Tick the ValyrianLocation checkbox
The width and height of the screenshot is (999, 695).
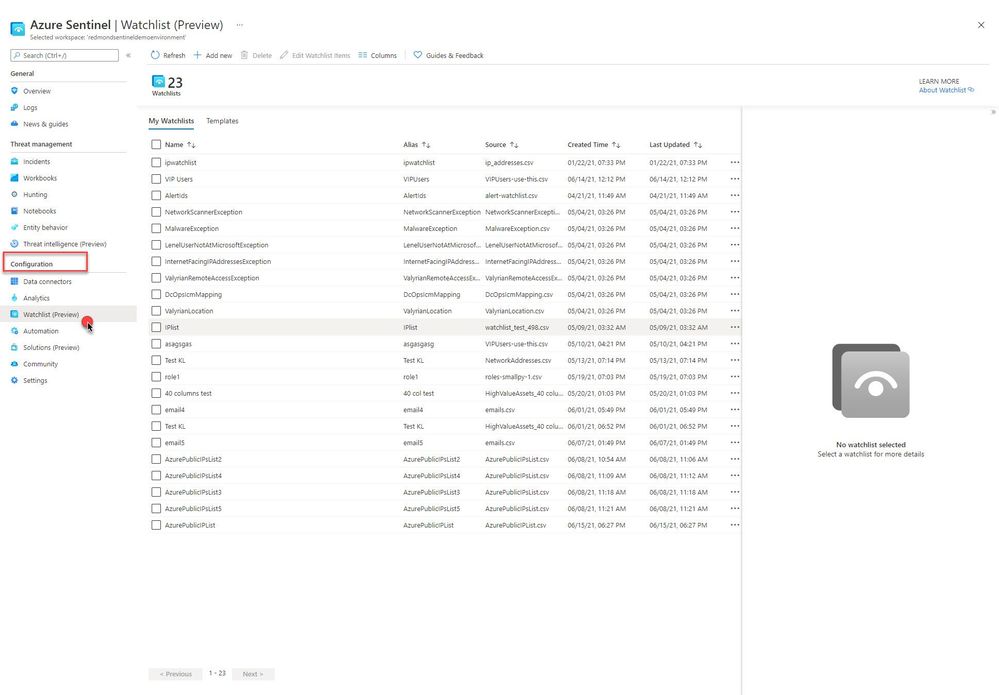tap(156, 311)
